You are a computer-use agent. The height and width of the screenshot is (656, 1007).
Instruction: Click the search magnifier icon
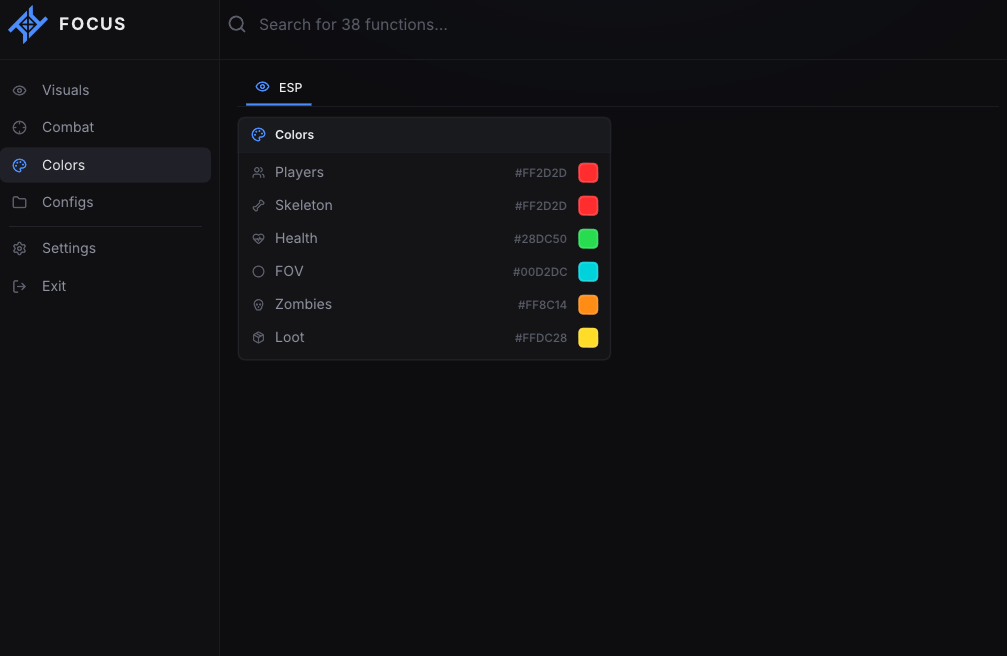237,24
